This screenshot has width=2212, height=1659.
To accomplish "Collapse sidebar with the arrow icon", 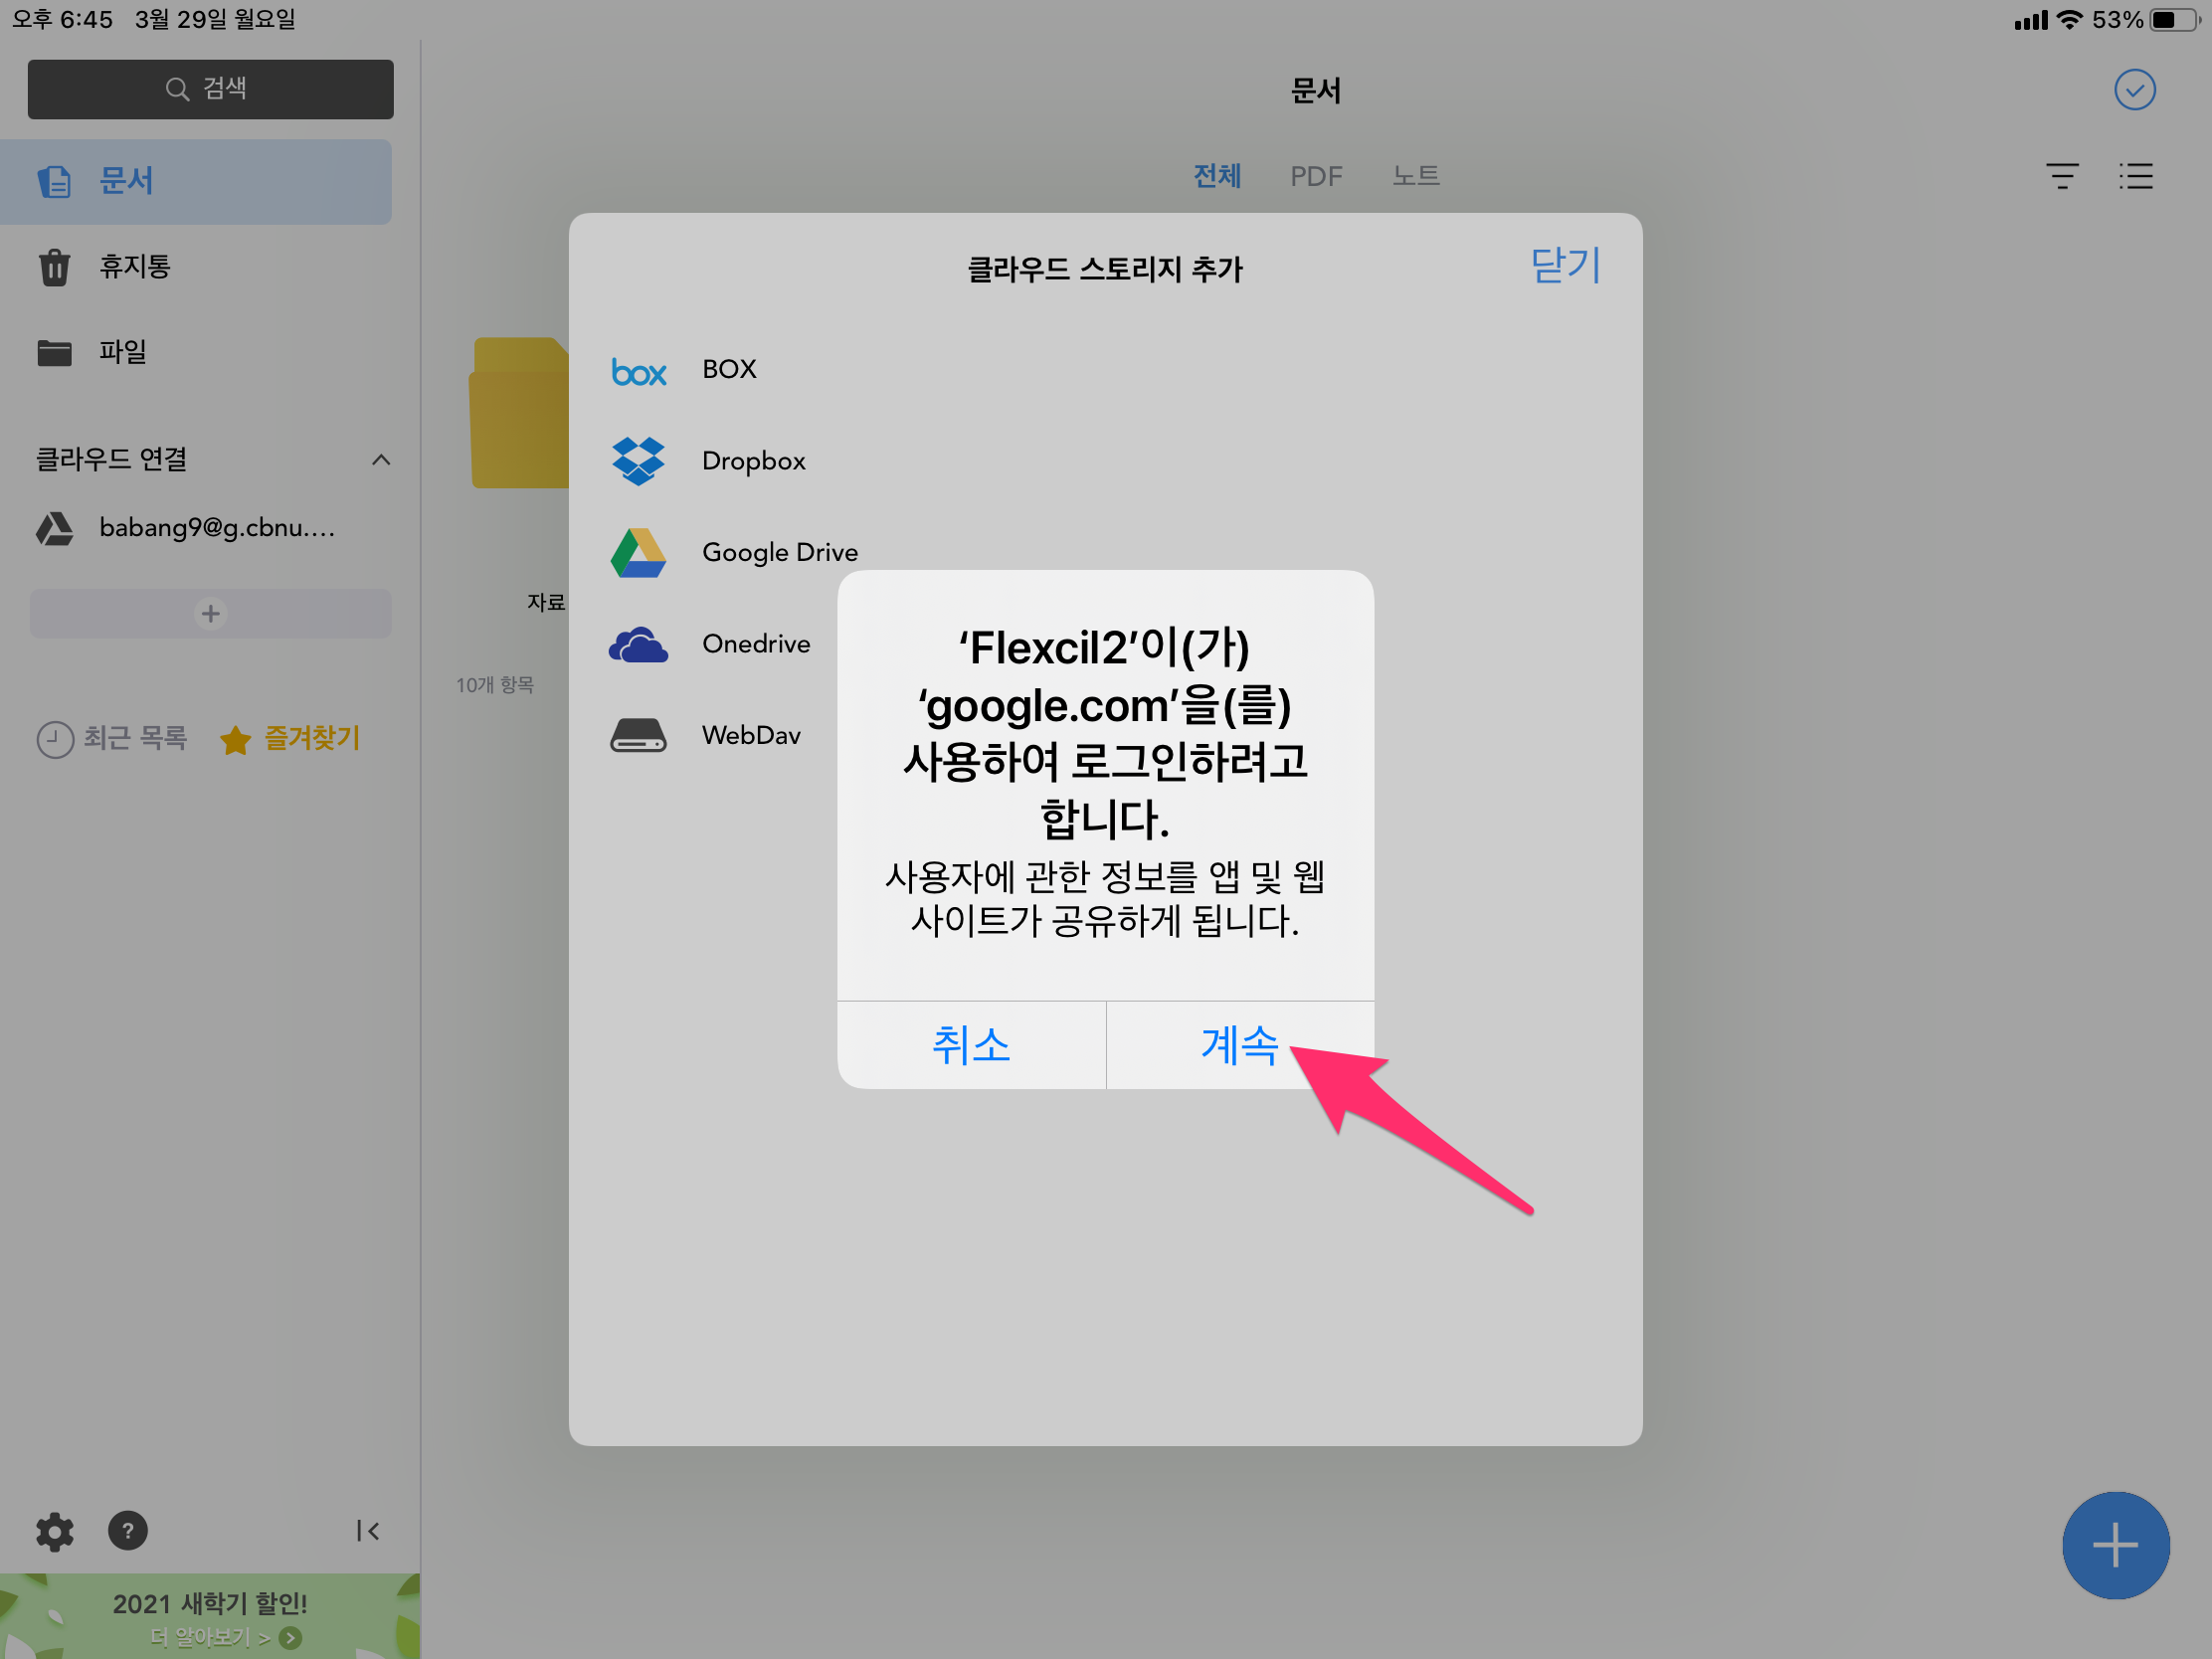I will (x=367, y=1531).
